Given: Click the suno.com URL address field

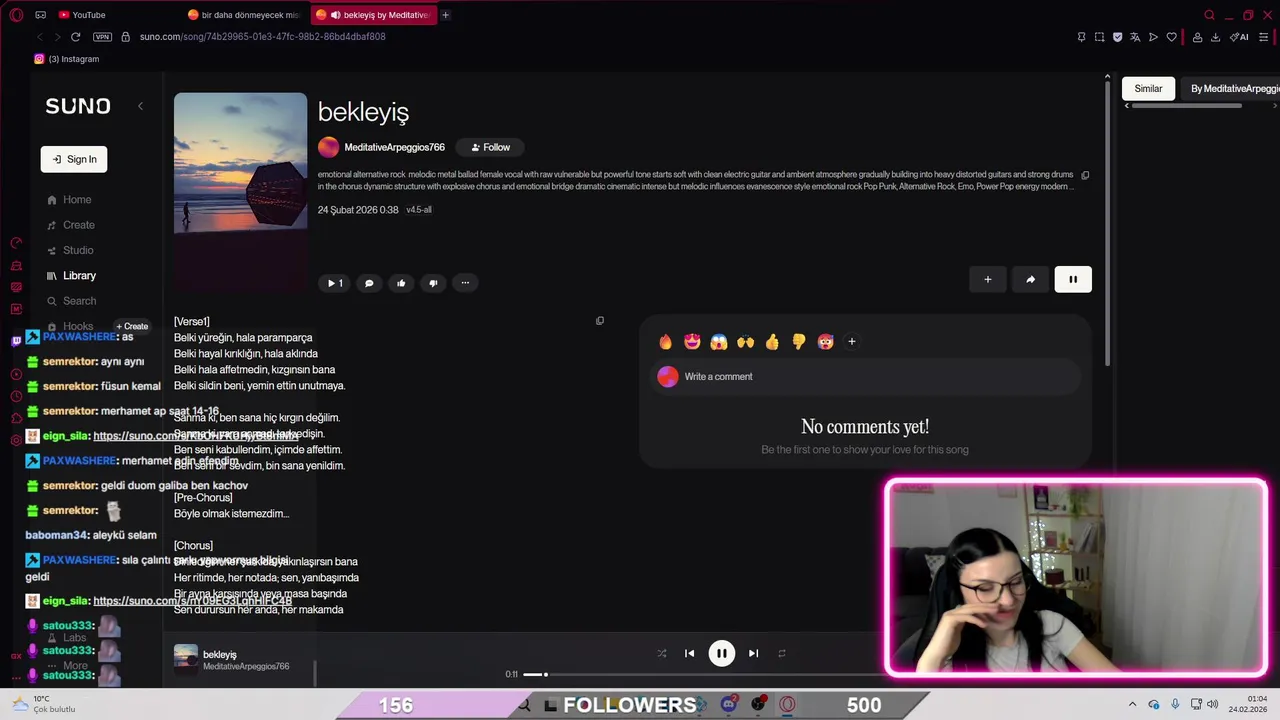Looking at the screenshot, I should (262, 37).
